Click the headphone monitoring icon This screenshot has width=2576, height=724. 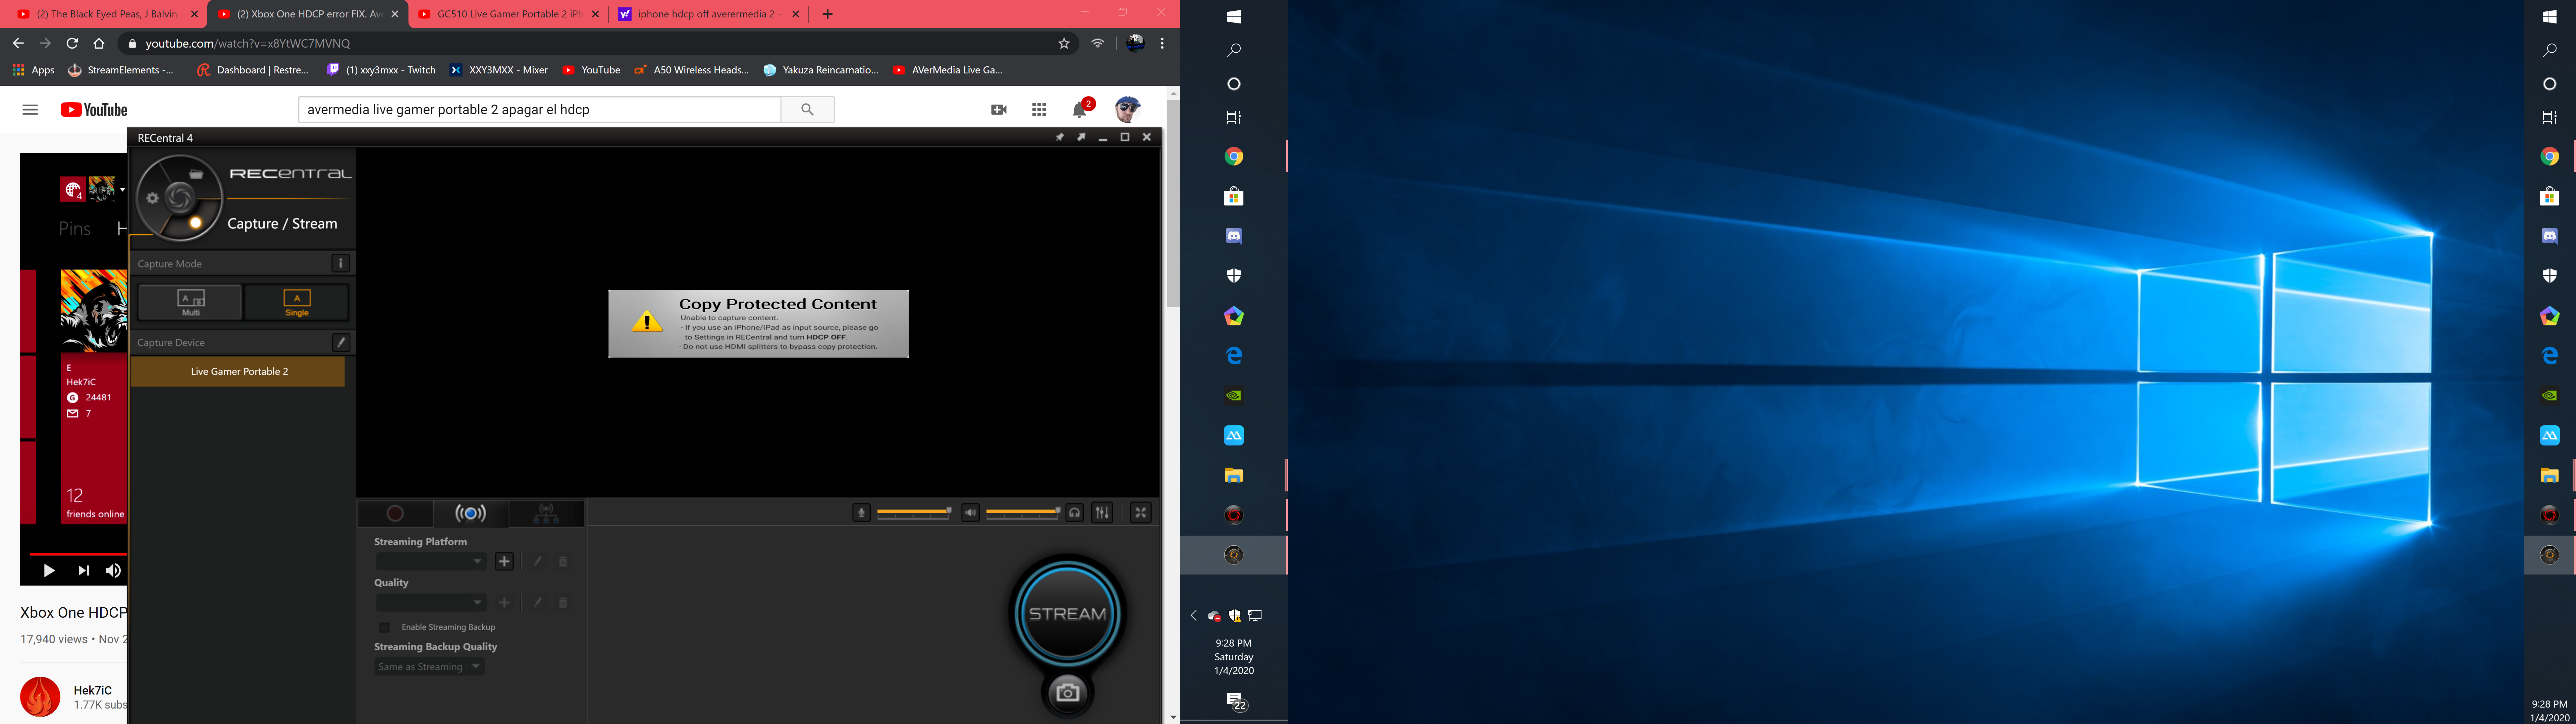click(1074, 513)
